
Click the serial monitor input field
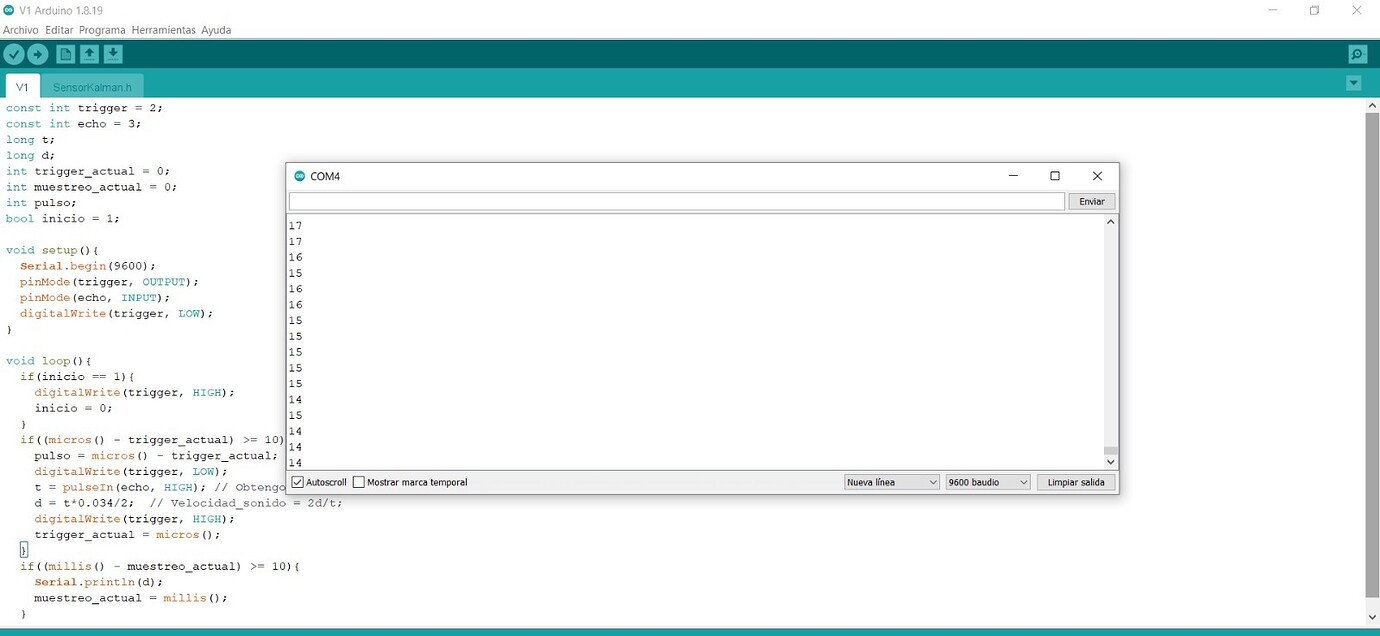click(x=674, y=201)
